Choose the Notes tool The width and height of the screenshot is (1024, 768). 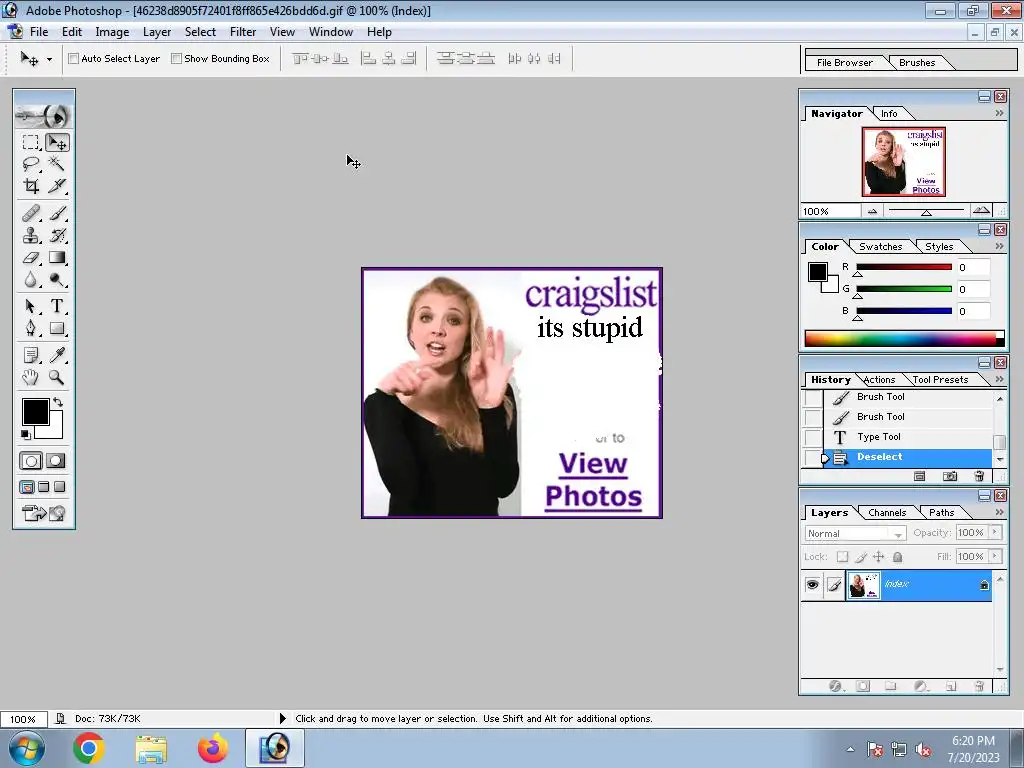click(31, 355)
